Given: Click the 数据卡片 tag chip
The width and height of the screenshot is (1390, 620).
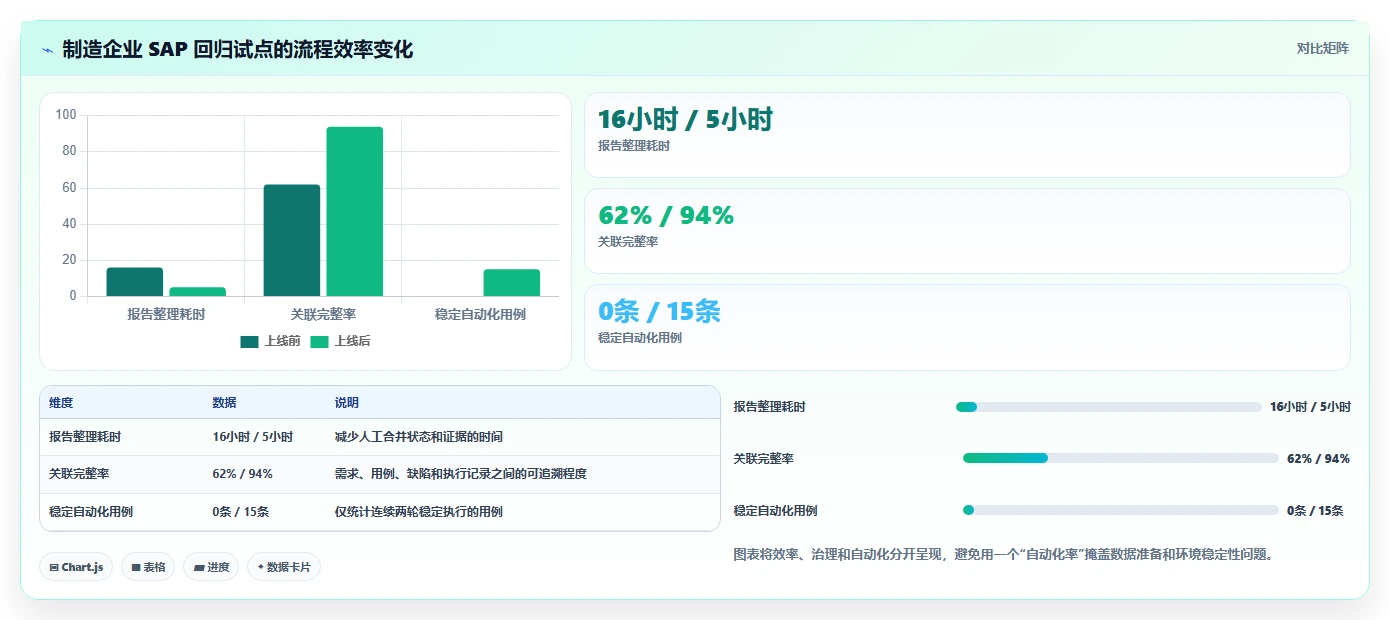Looking at the screenshot, I should point(284,567).
